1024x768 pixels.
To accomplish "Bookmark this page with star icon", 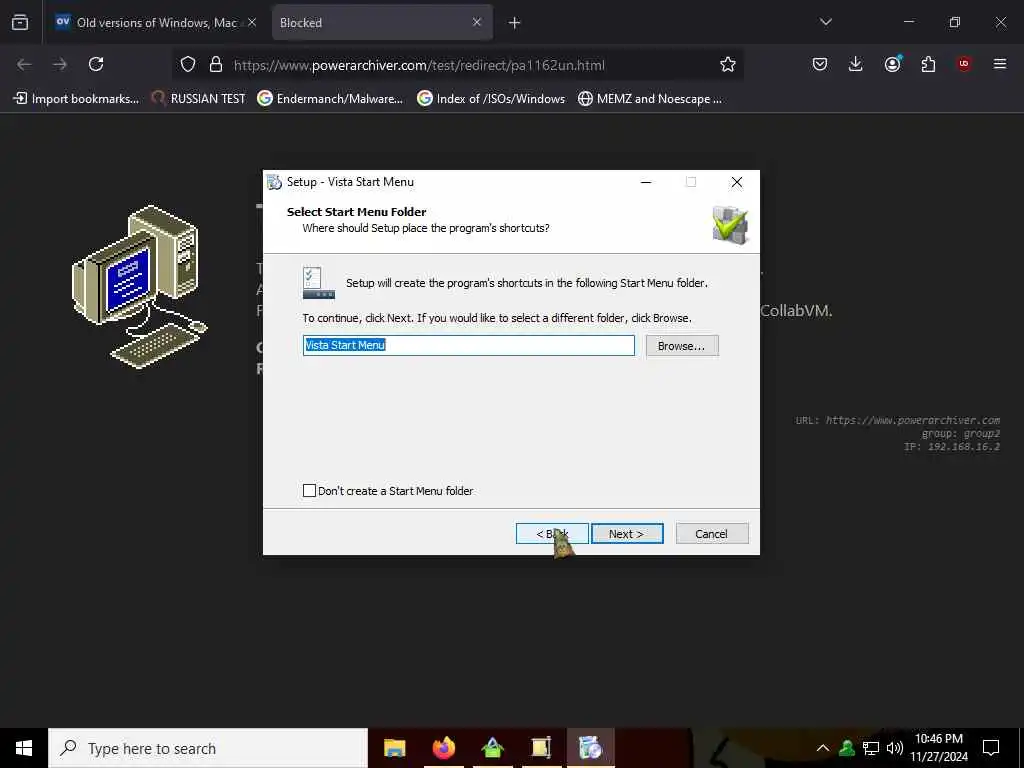I will click(x=728, y=64).
